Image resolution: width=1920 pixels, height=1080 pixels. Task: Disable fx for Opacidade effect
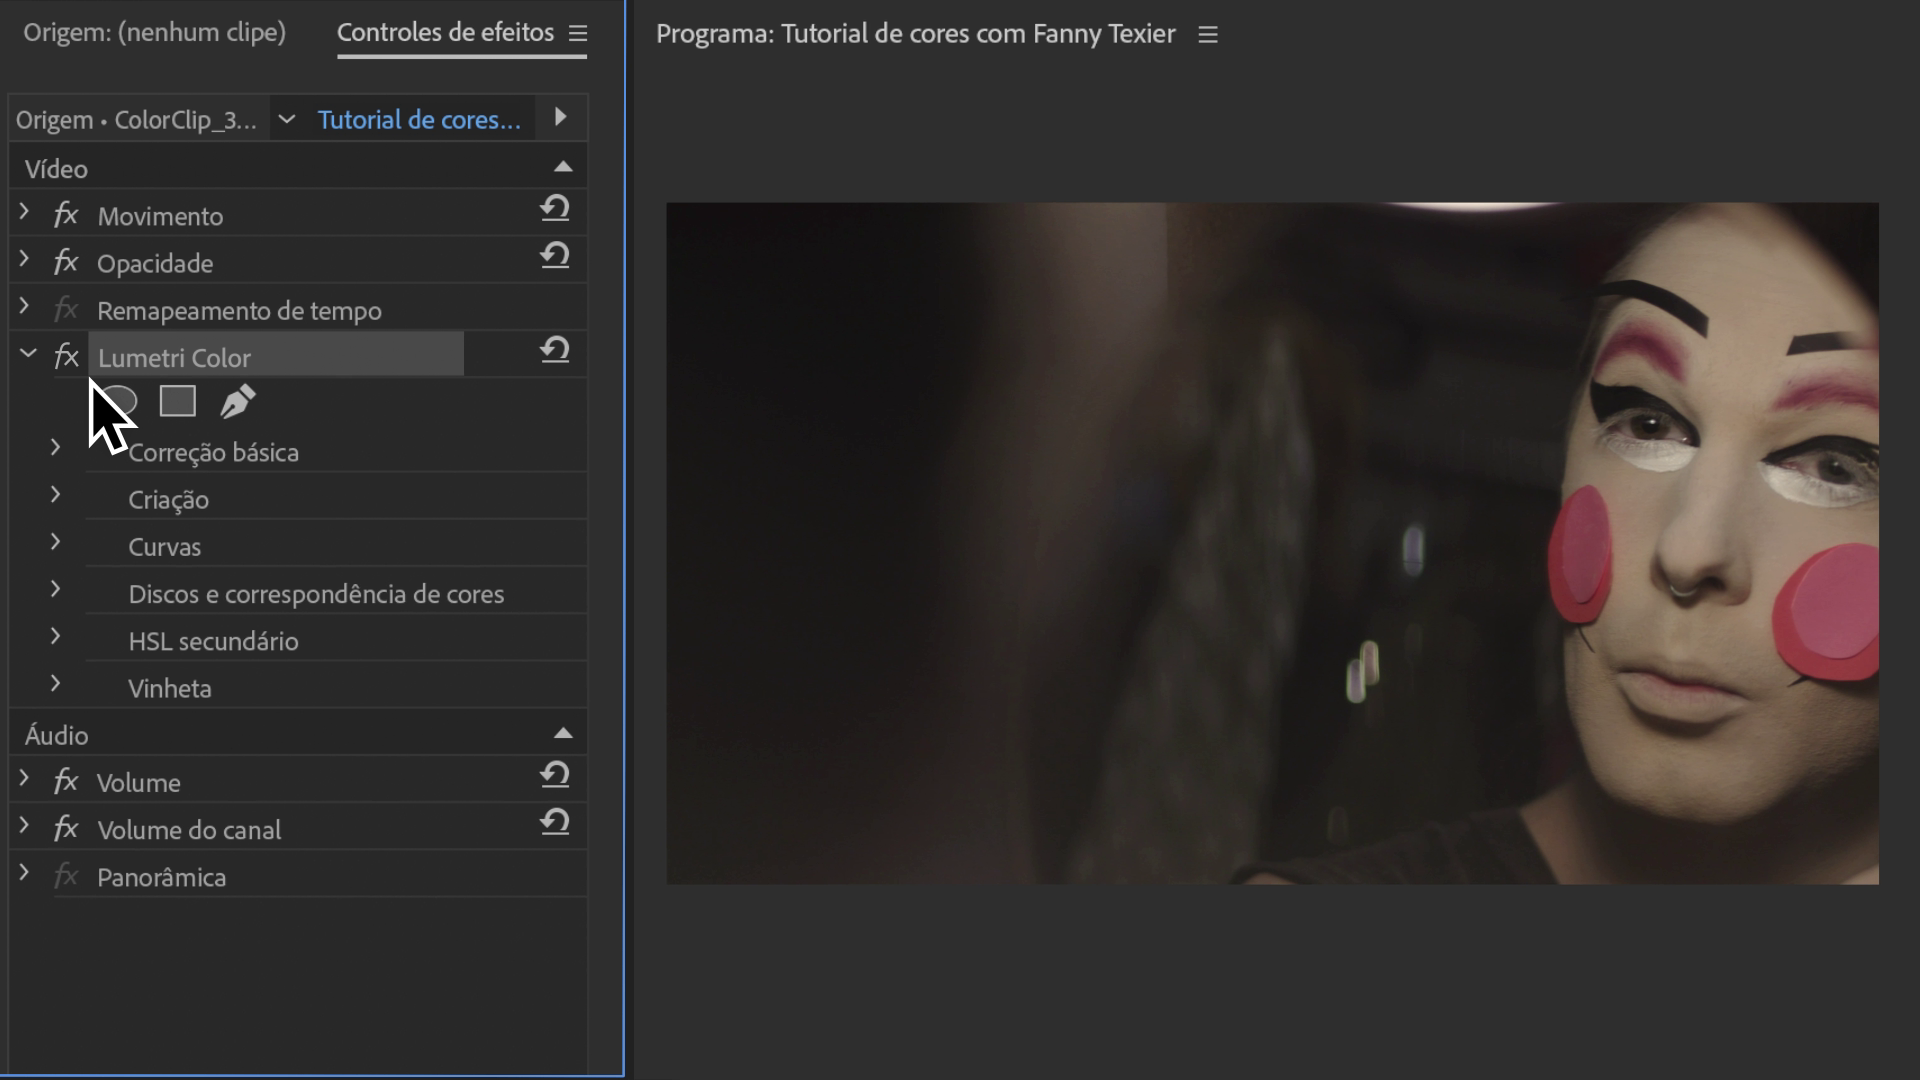66,262
